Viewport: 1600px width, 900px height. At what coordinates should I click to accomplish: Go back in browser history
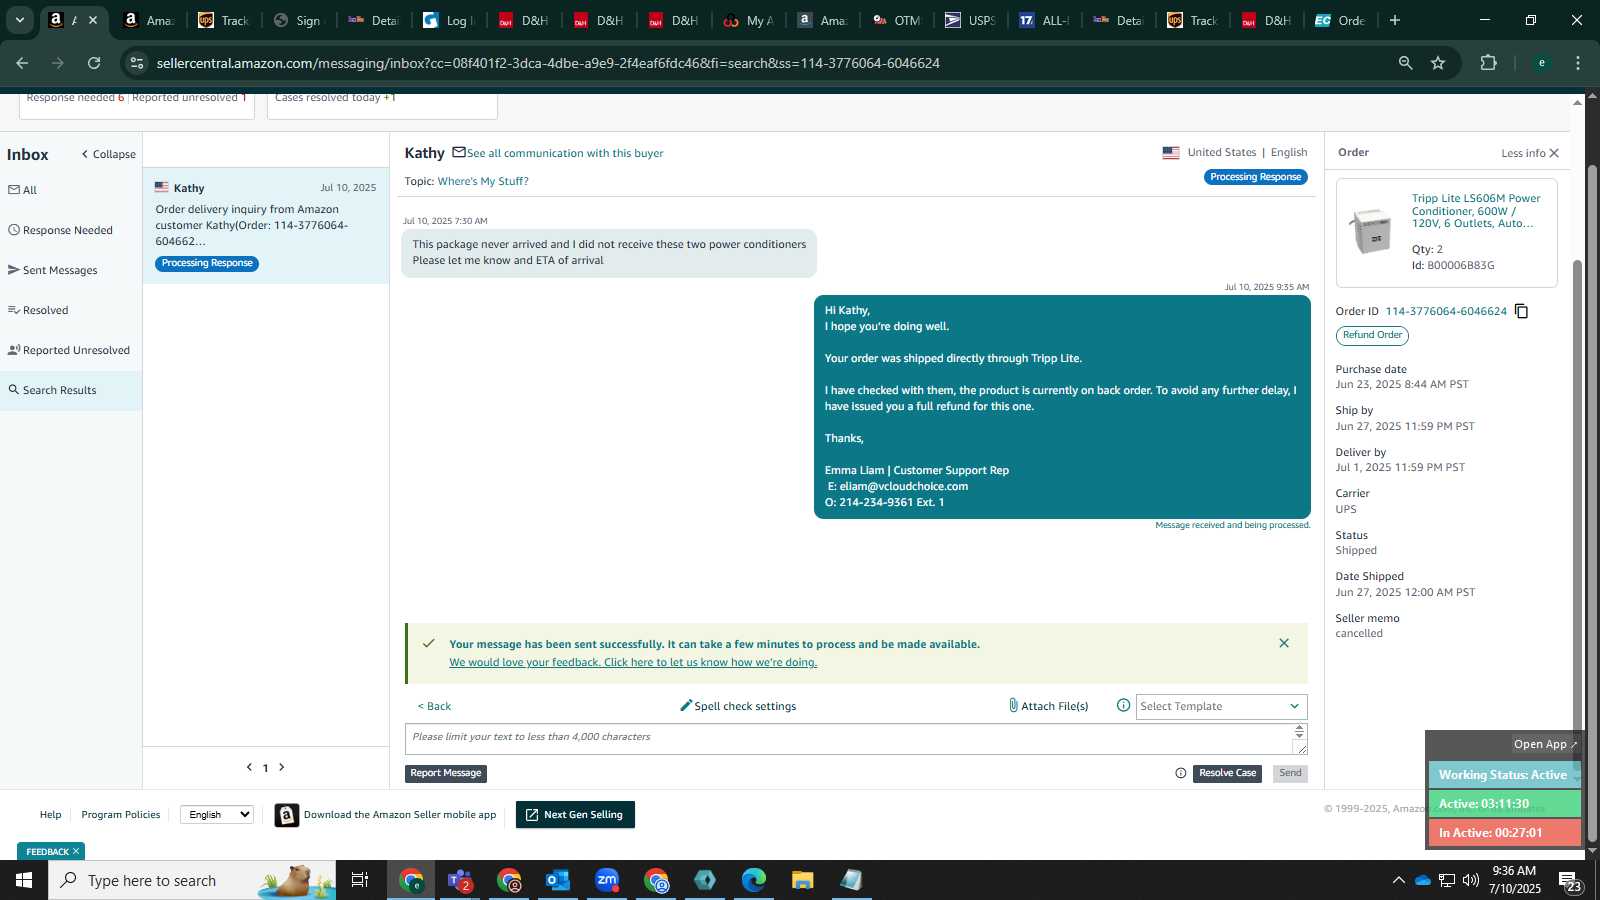[x=22, y=63]
